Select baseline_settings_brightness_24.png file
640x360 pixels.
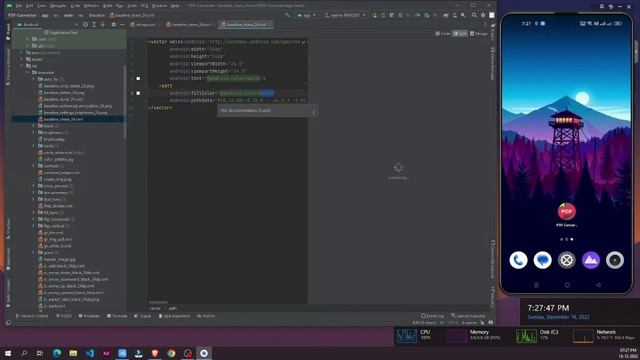(75, 113)
